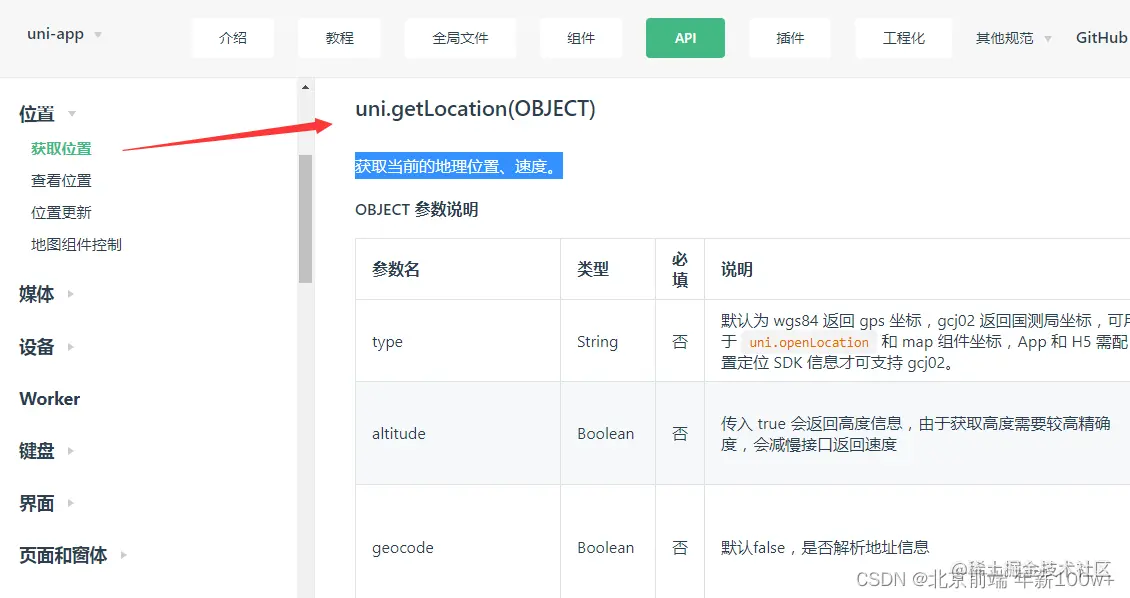Expand the 页面和窗体 sidebar section
The width and height of the screenshot is (1130, 598).
(x=62, y=555)
